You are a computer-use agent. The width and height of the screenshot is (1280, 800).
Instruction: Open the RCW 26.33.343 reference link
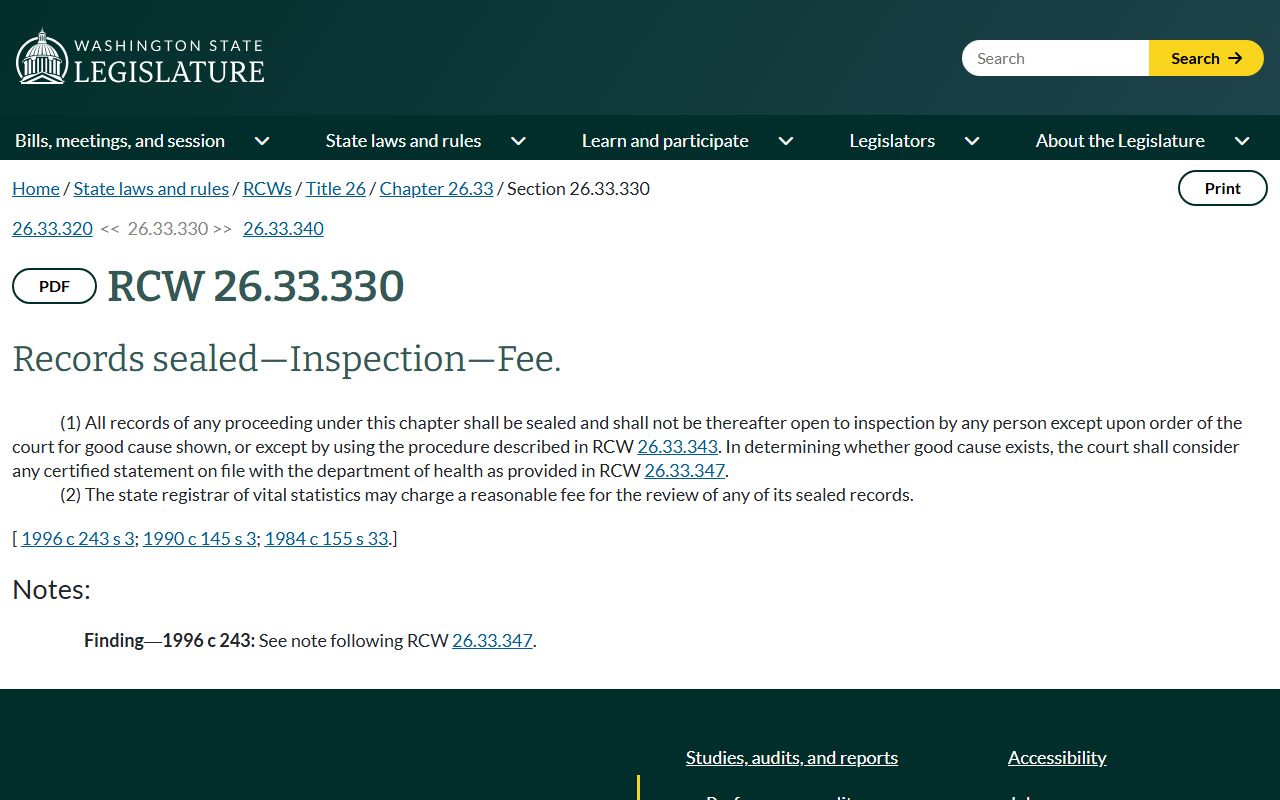coord(677,446)
